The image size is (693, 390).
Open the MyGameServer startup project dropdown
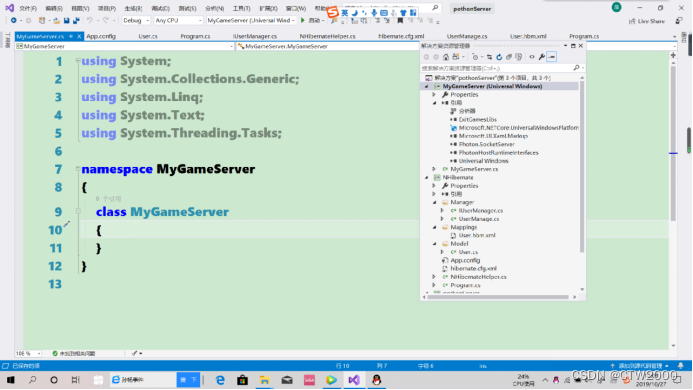pos(251,20)
